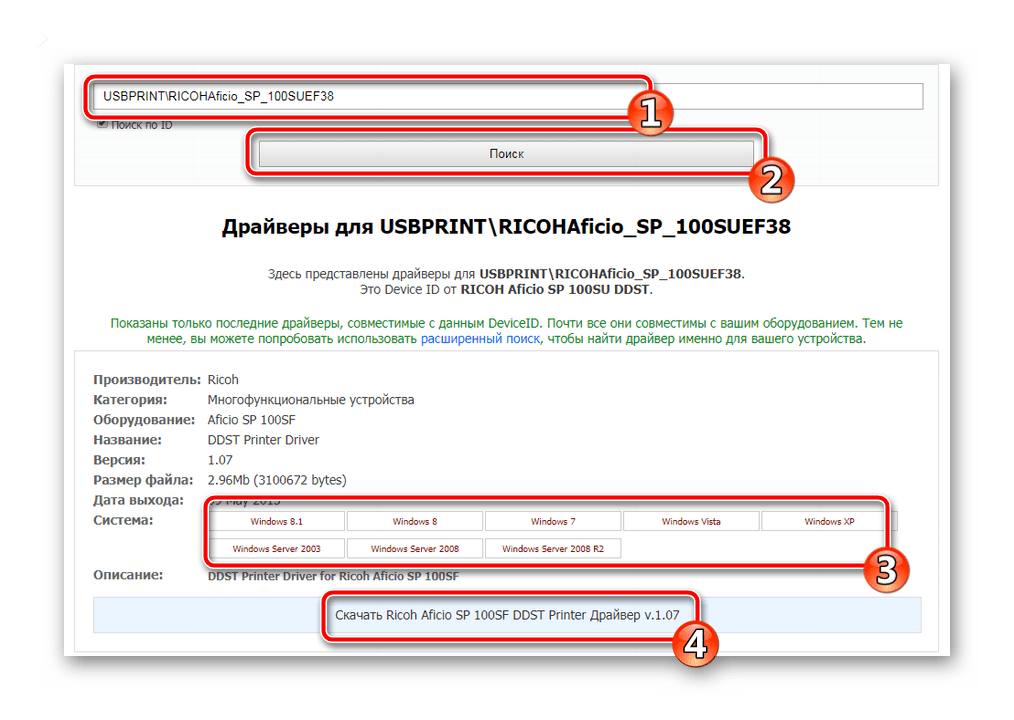Choose the Windows 8 system button
Screen dimensions: 1014x720
[x=414, y=521]
